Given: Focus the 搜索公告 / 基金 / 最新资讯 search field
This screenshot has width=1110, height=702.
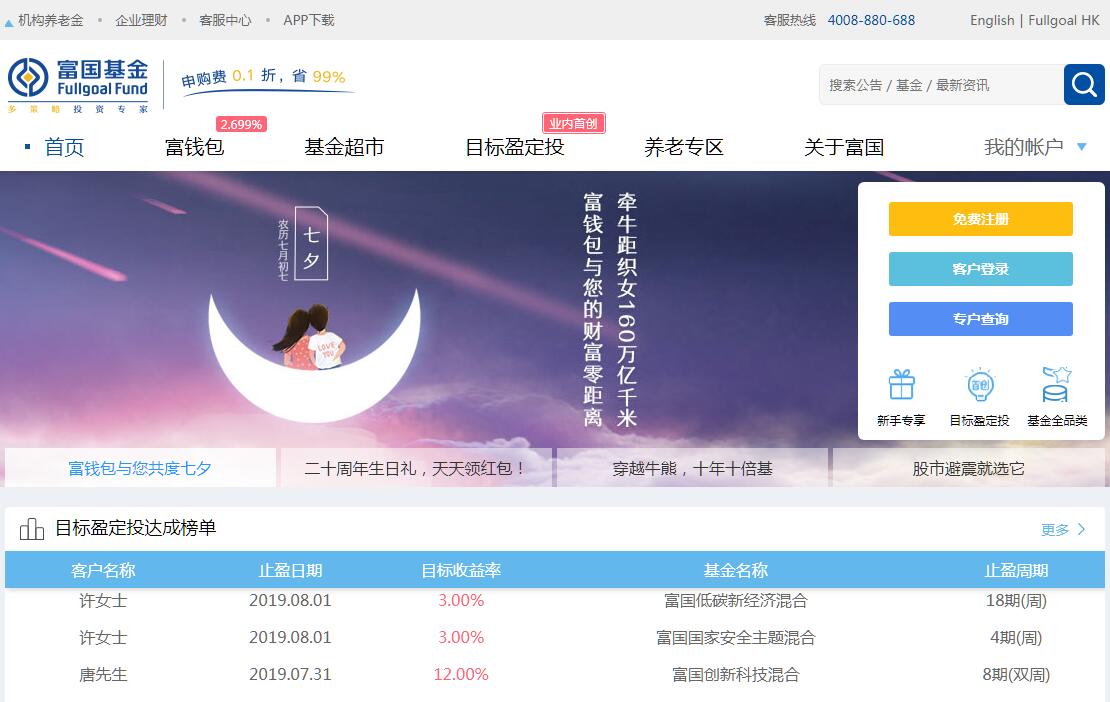Looking at the screenshot, I should click(942, 85).
